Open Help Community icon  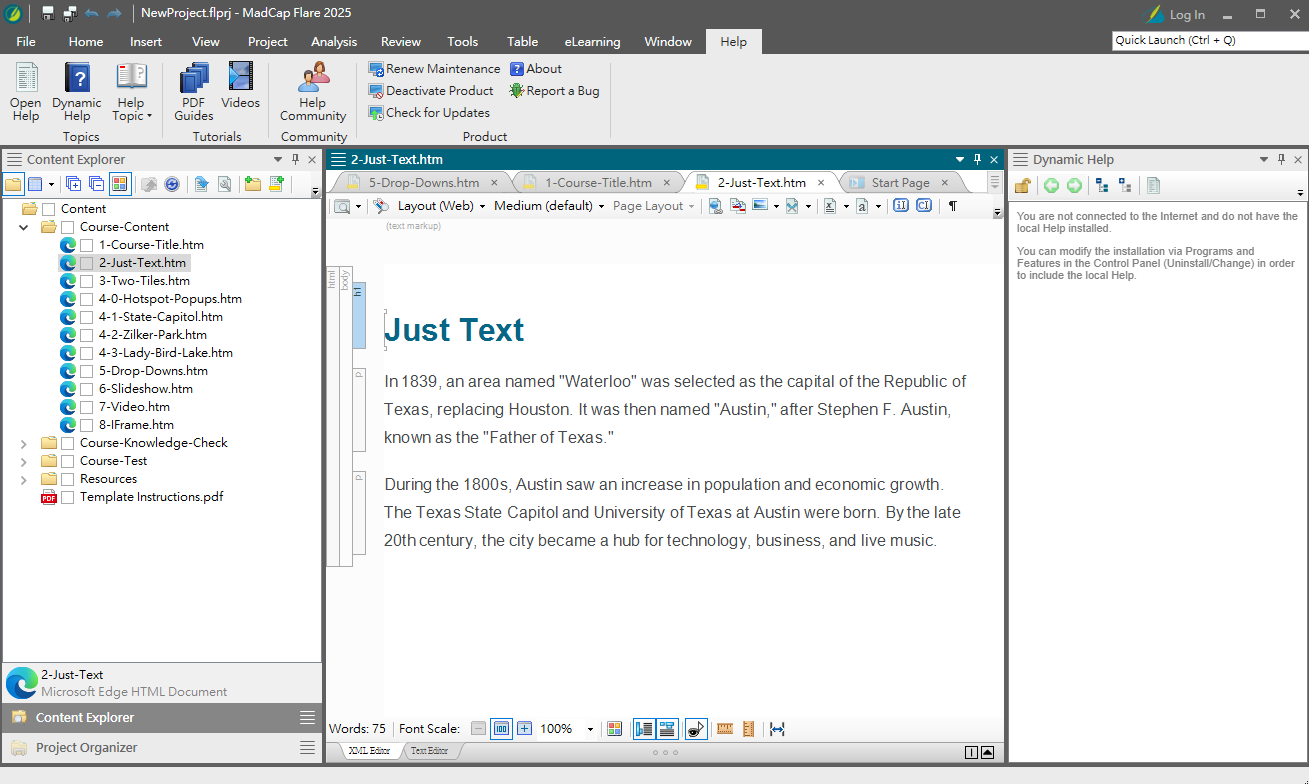point(313,78)
